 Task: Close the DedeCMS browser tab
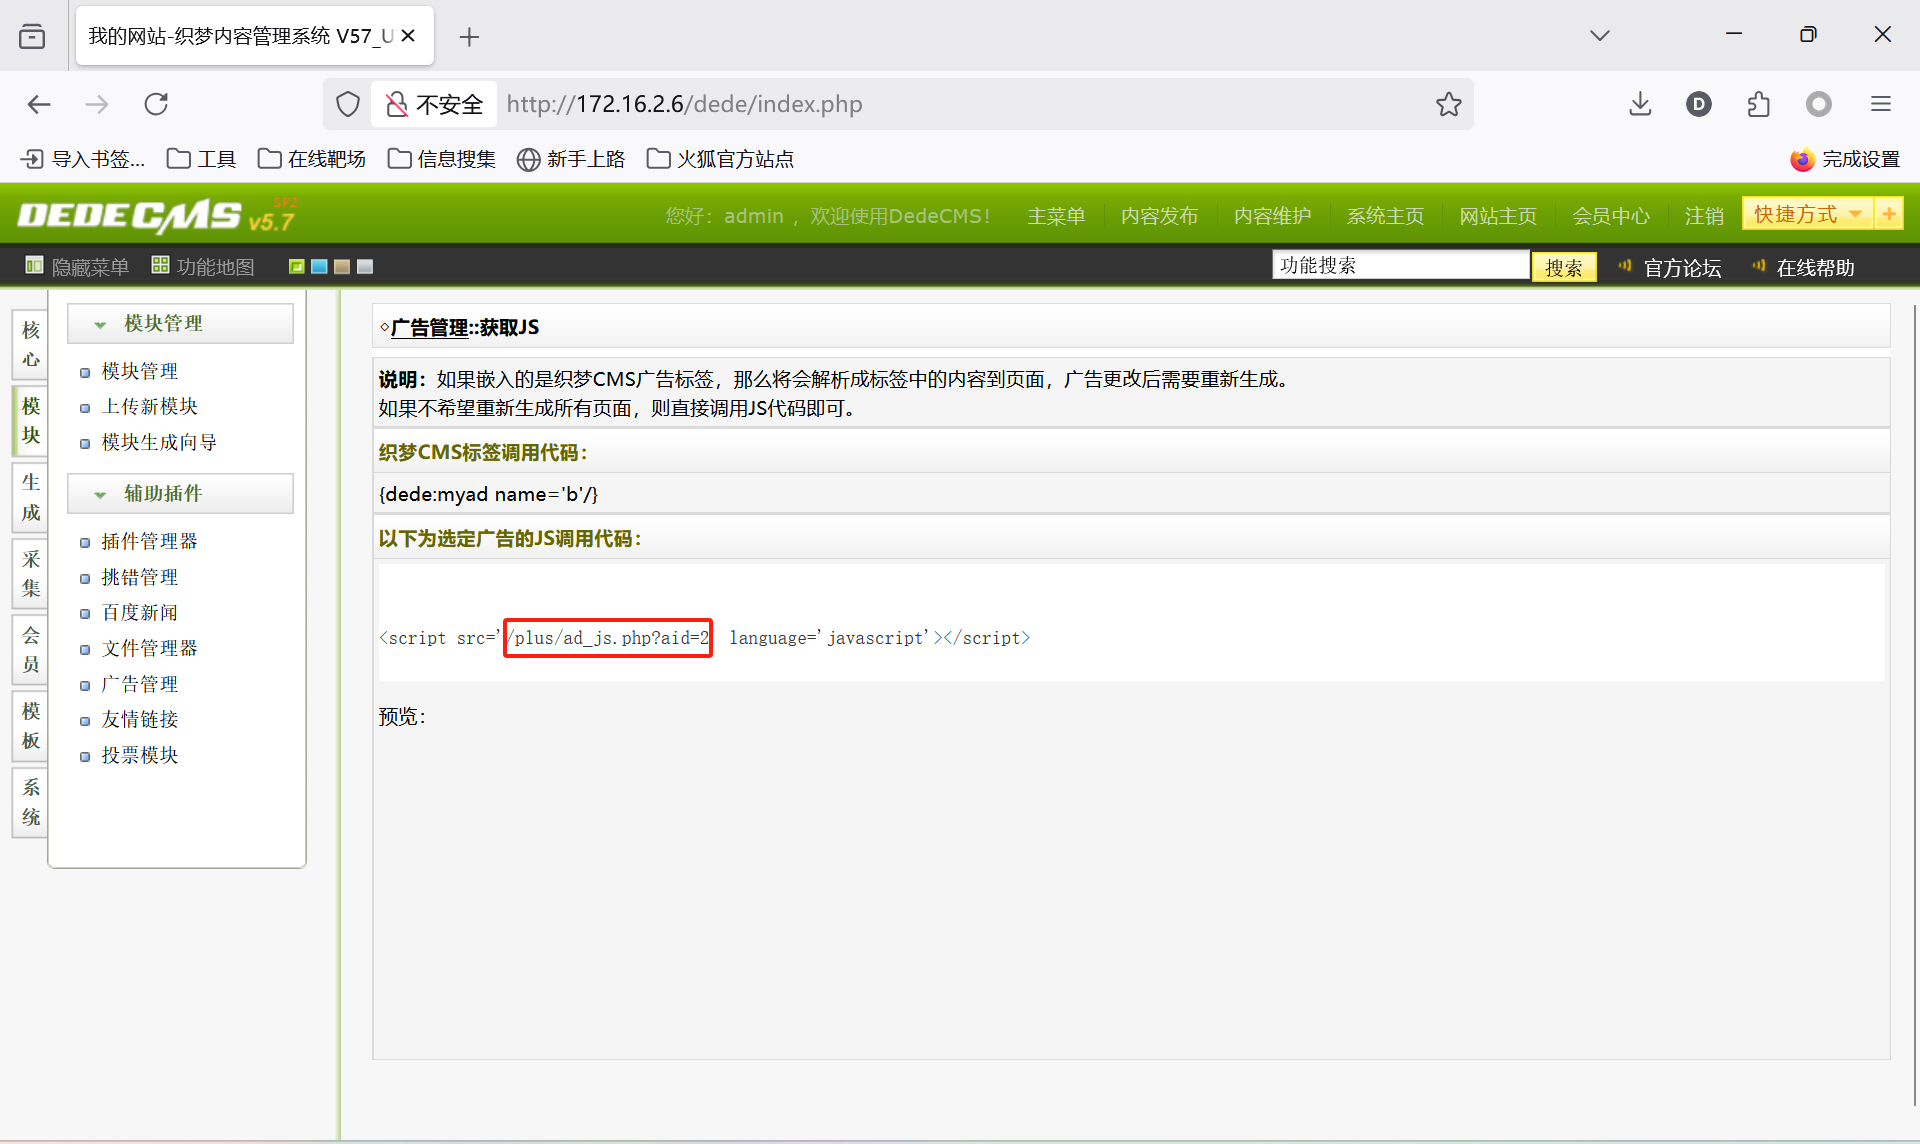(408, 36)
